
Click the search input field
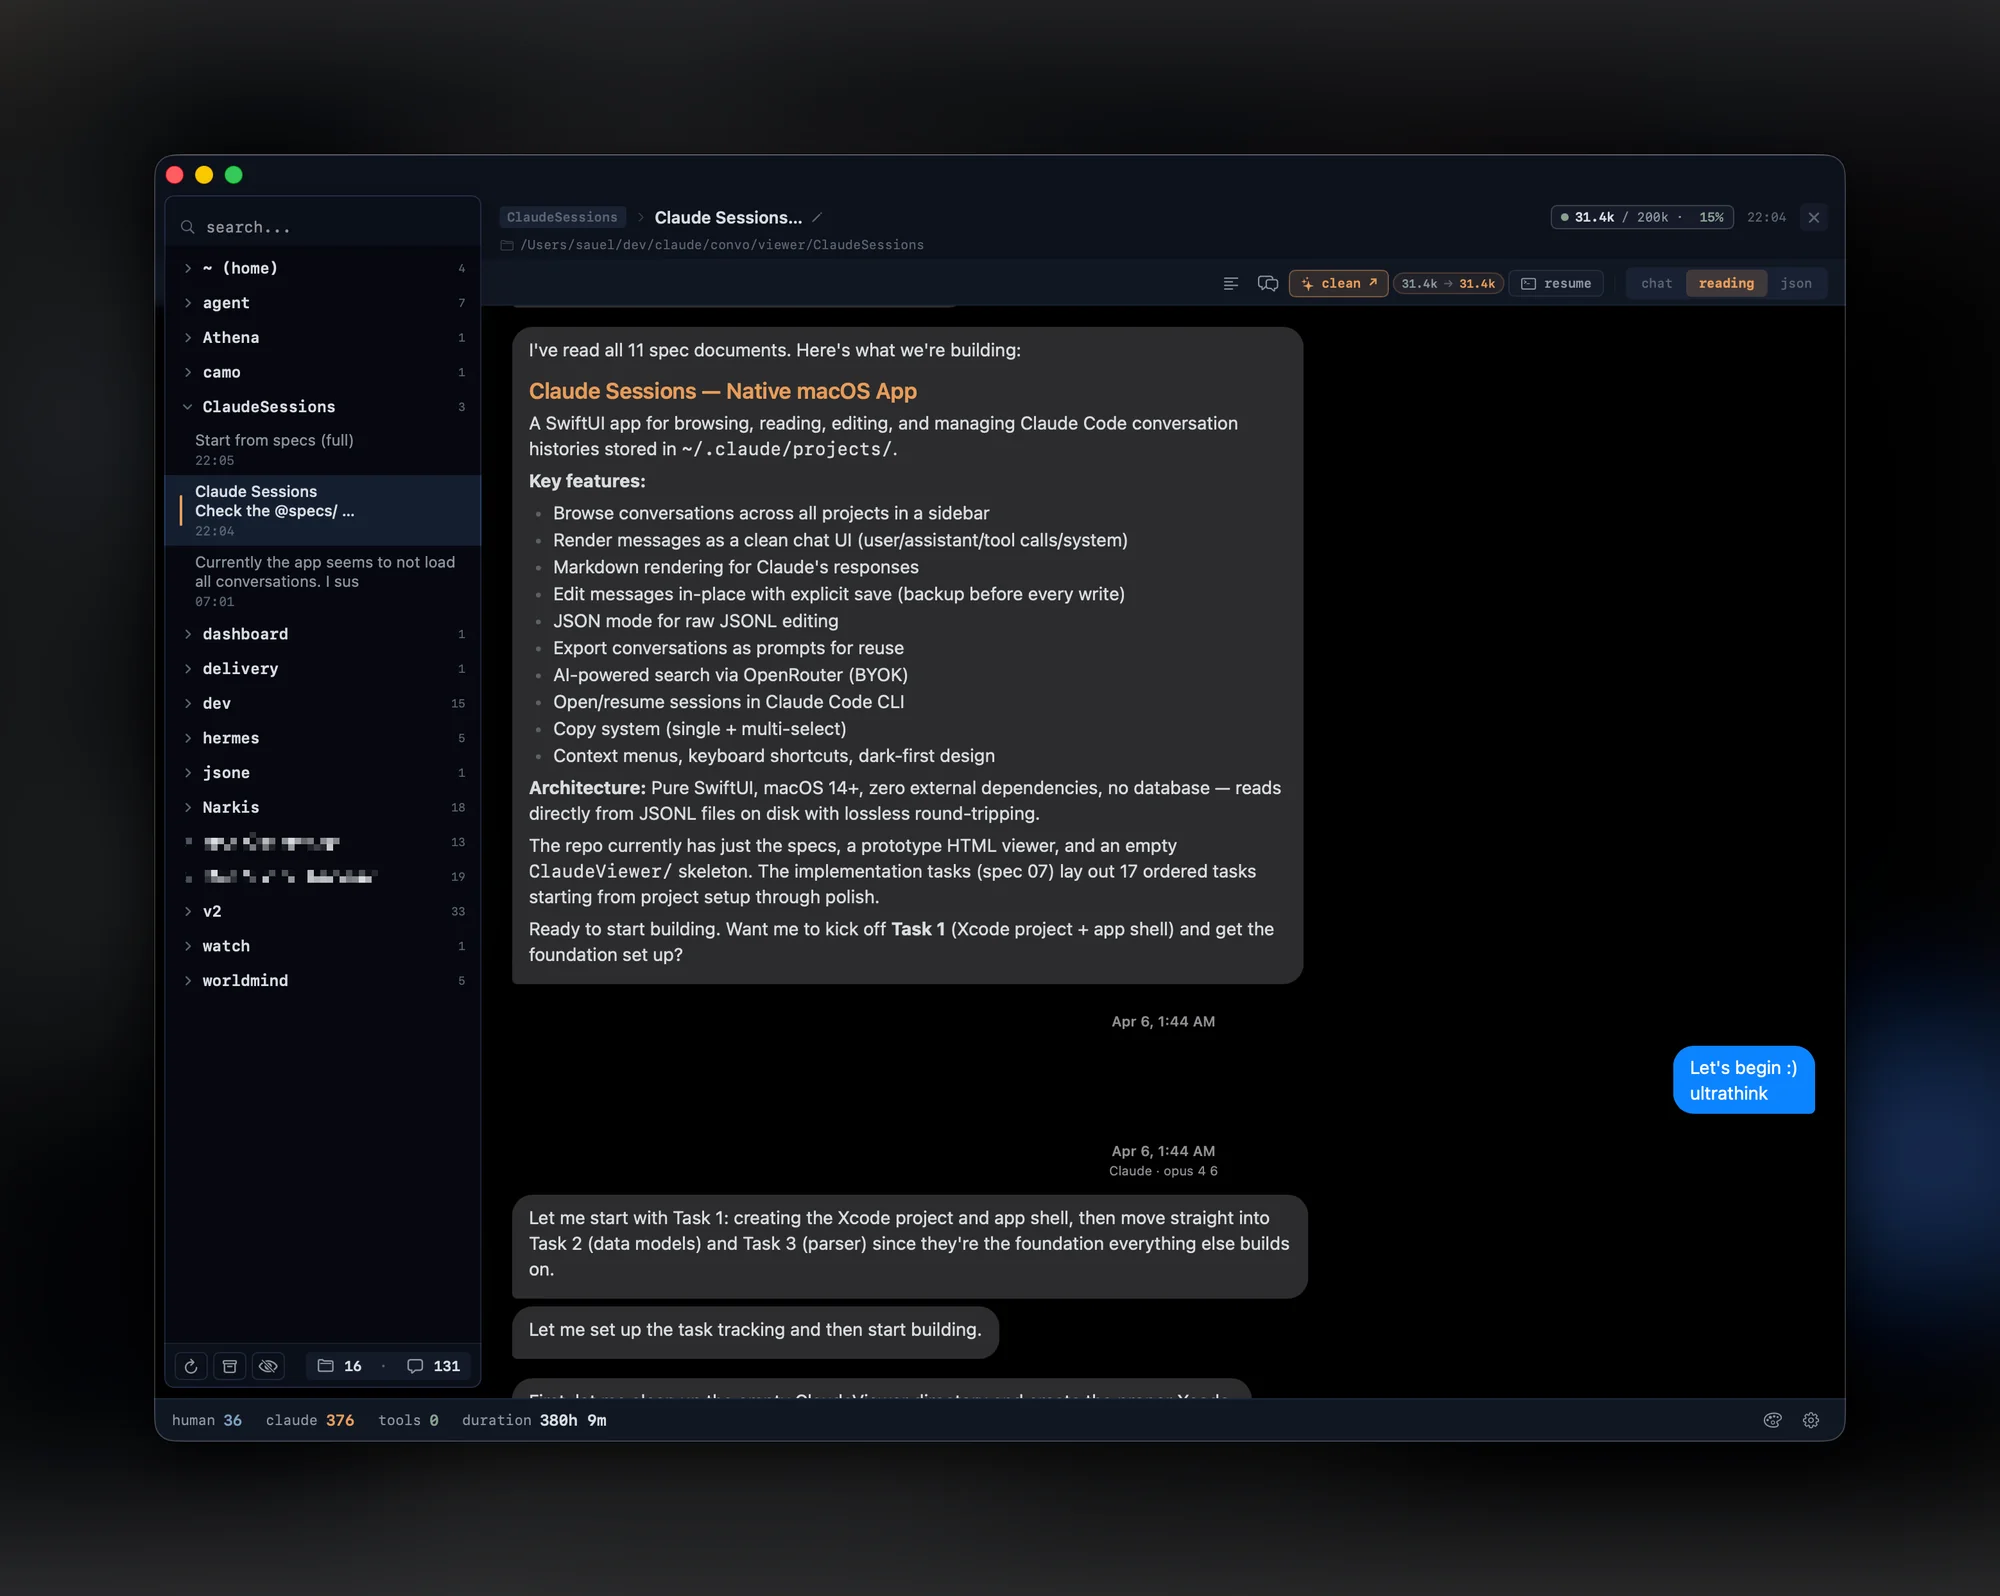tap(323, 228)
